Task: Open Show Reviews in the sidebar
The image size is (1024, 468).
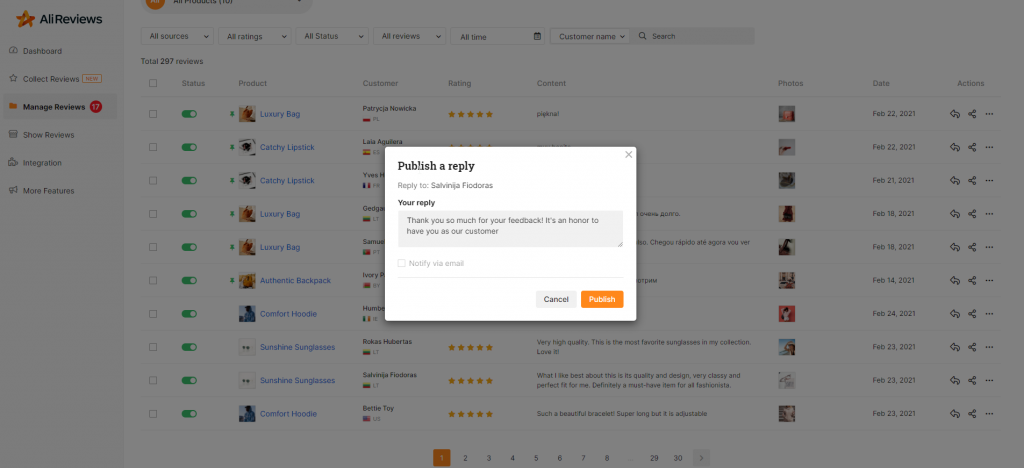Action: pyautogui.click(x=48, y=135)
